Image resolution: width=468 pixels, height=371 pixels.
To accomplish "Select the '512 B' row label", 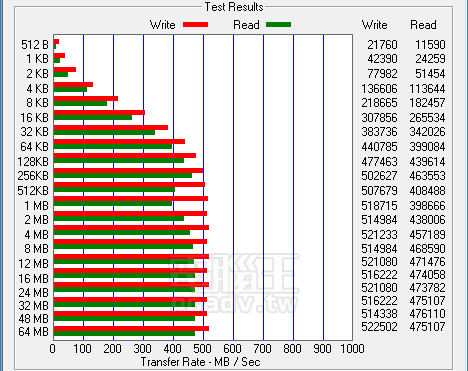I will (x=35, y=45).
